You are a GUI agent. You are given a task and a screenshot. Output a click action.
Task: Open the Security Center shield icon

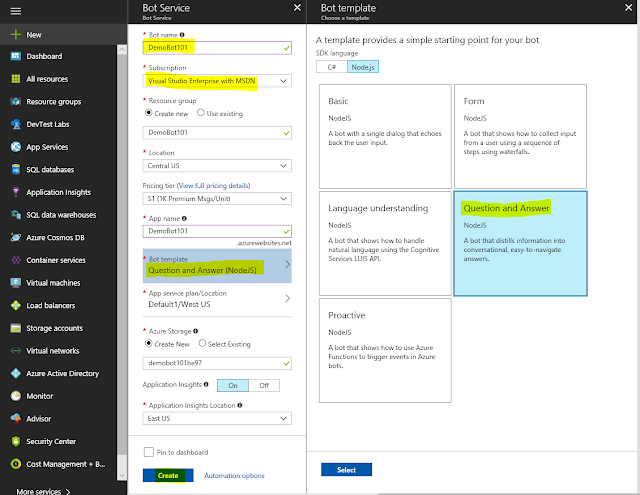pyautogui.click(x=16, y=441)
